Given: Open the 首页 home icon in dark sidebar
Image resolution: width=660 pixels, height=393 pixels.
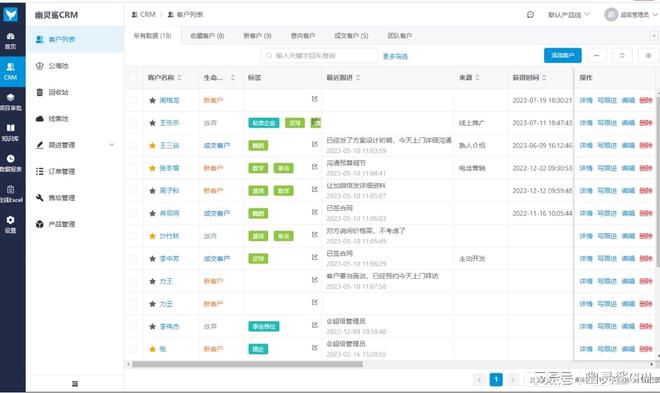Looking at the screenshot, I should click(11, 41).
